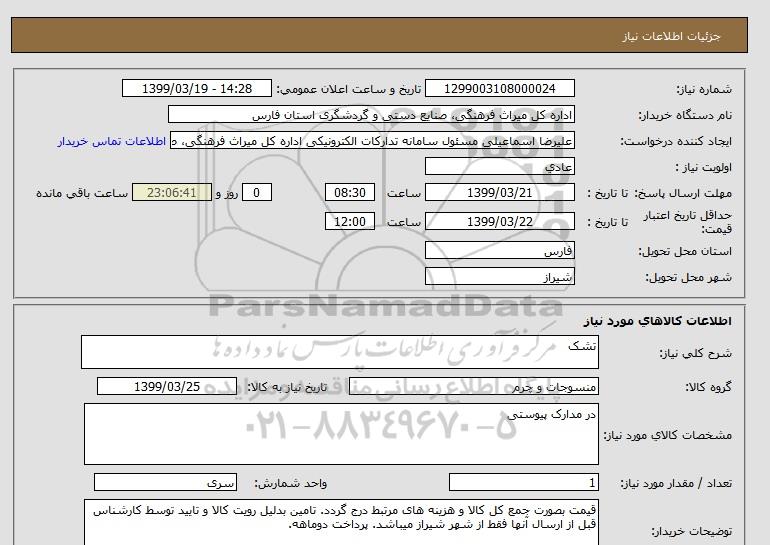Click the label استان محل تحویل
The height and width of the screenshot is (545, 770).
[x=685, y=251]
